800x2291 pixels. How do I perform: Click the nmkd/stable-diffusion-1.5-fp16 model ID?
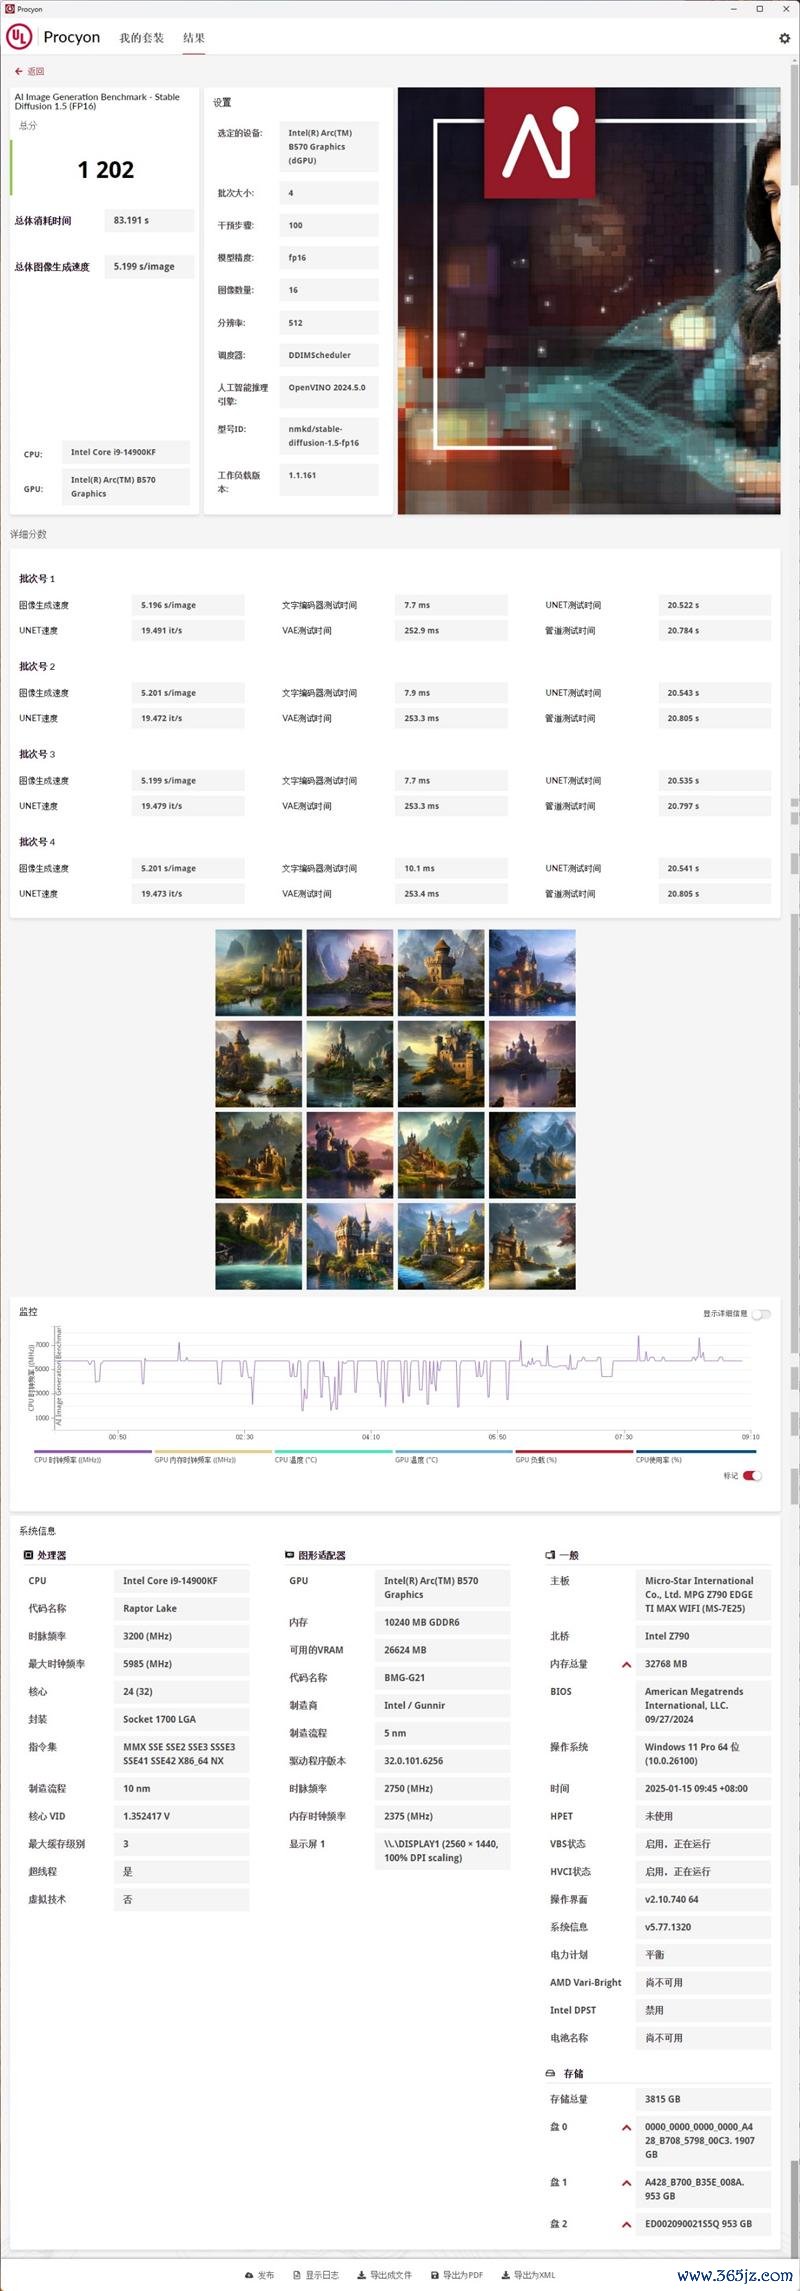(x=328, y=435)
